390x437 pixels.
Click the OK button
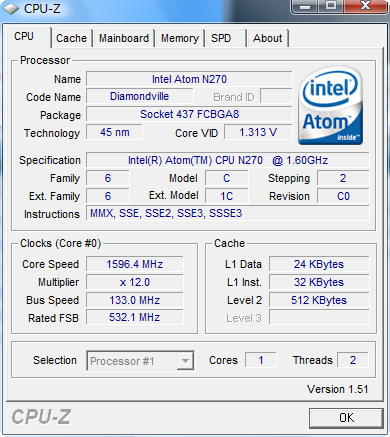coord(346,418)
